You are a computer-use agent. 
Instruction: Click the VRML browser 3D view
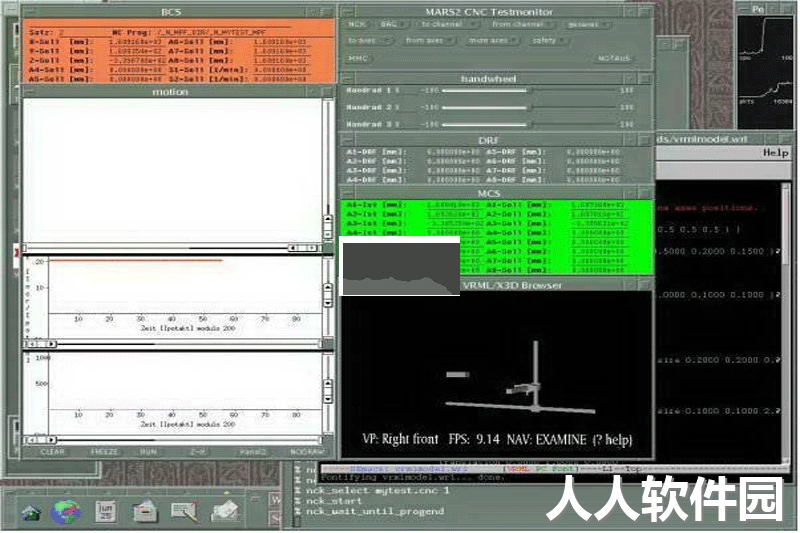click(497, 375)
